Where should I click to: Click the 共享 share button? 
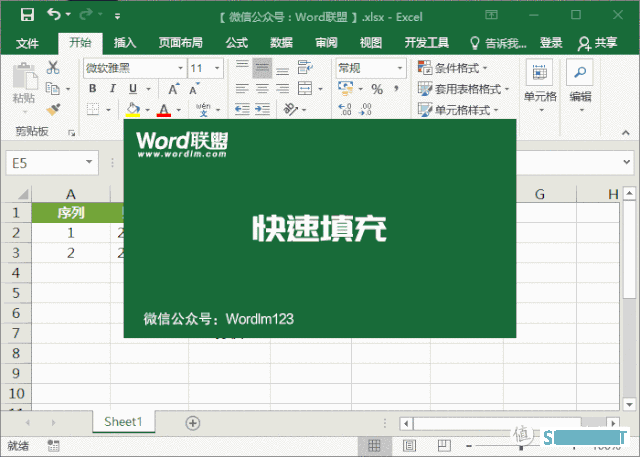point(598,43)
